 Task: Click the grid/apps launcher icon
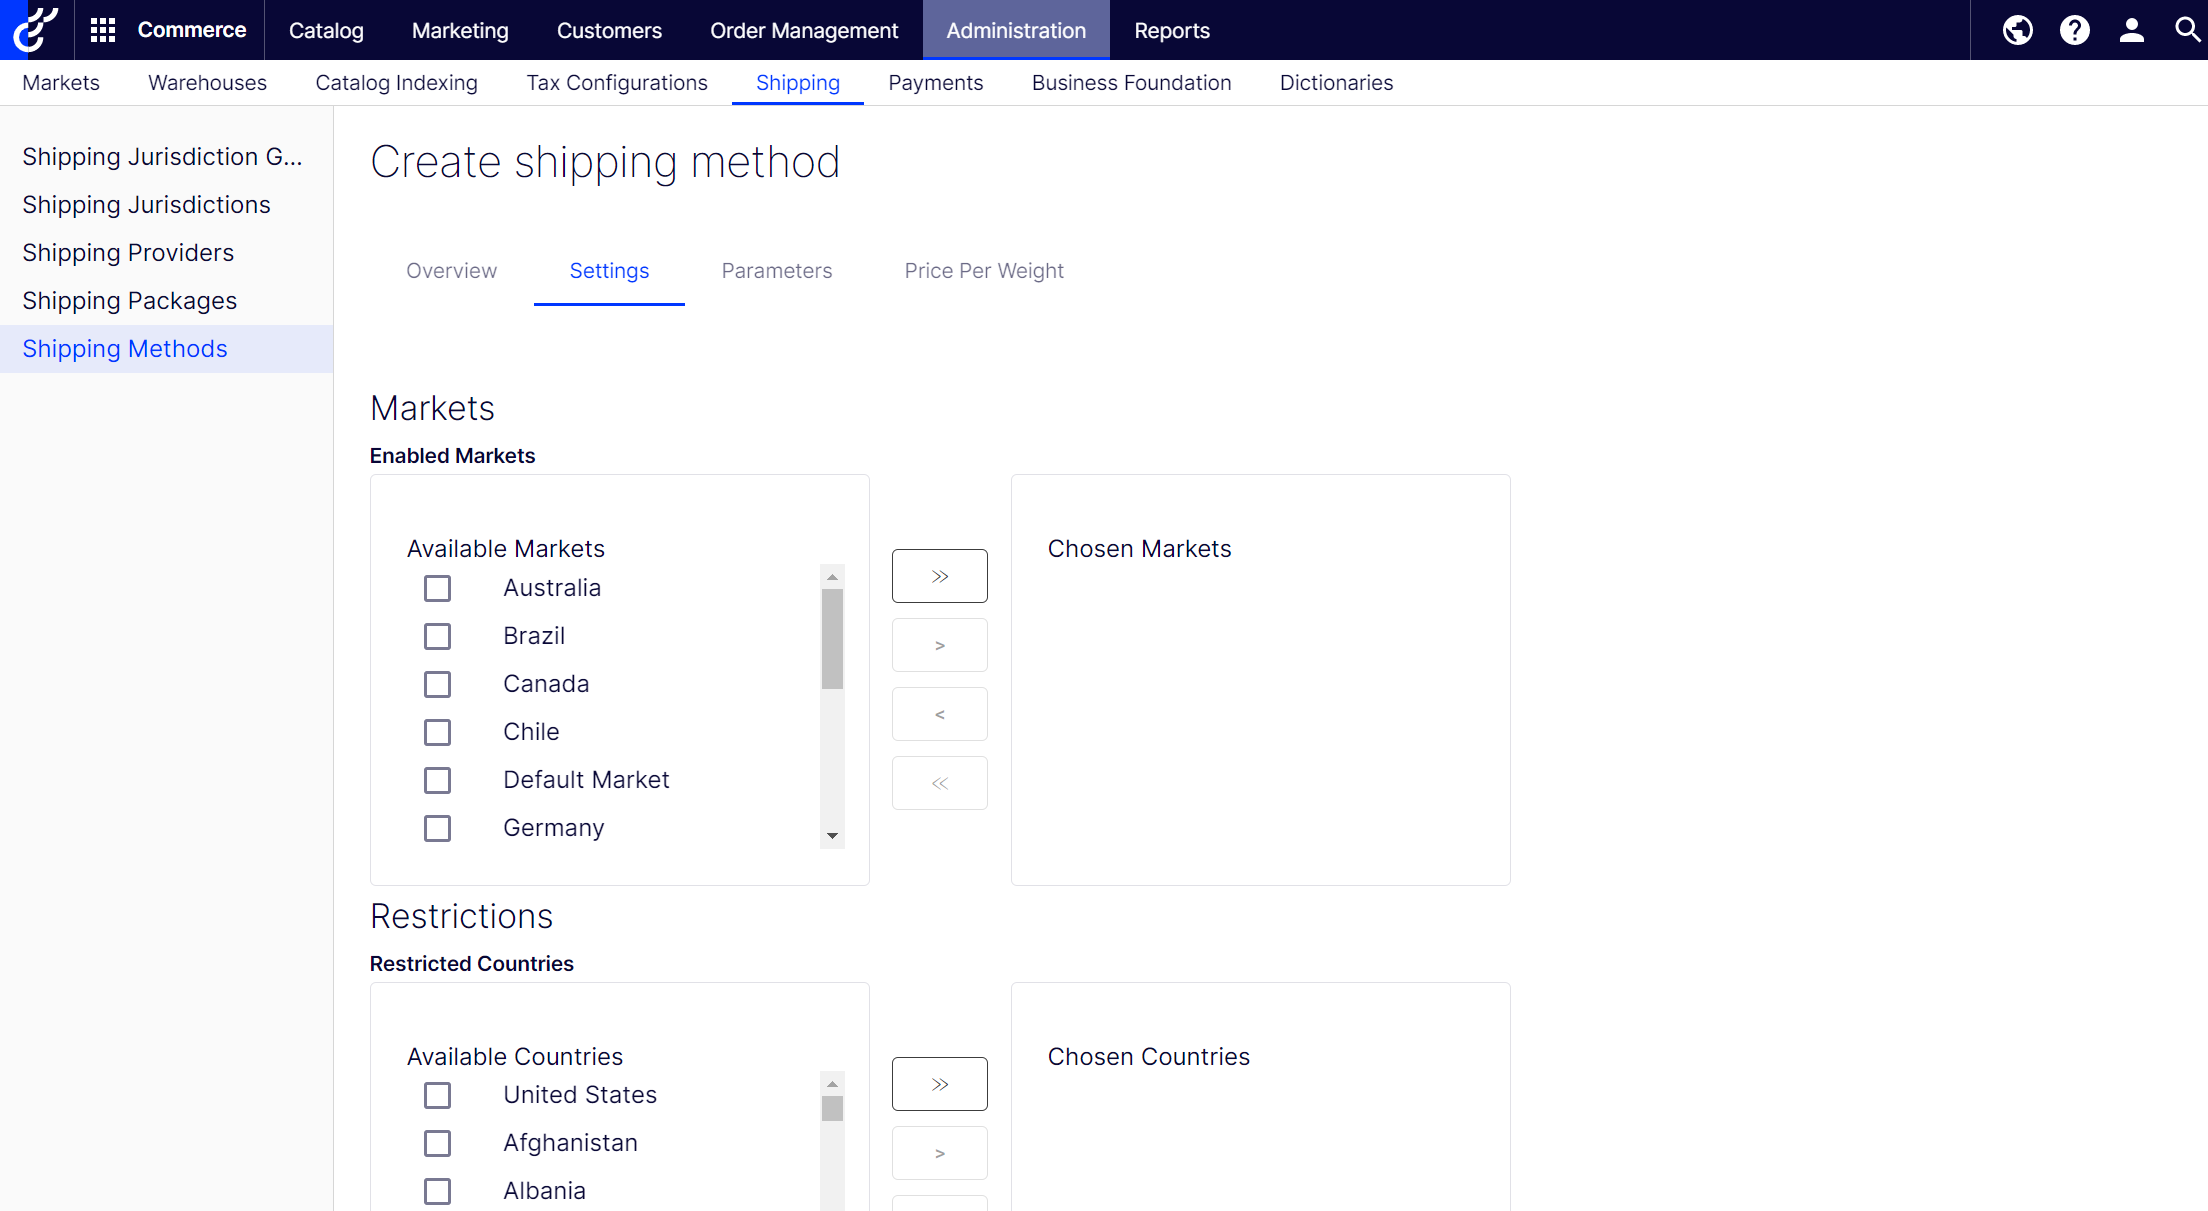coord(101,30)
